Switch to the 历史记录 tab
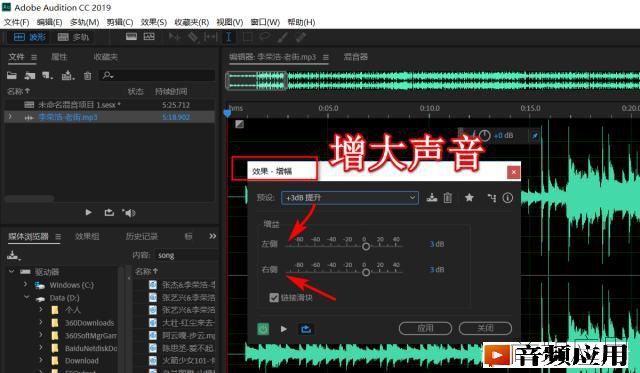640x373 pixels. point(142,236)
